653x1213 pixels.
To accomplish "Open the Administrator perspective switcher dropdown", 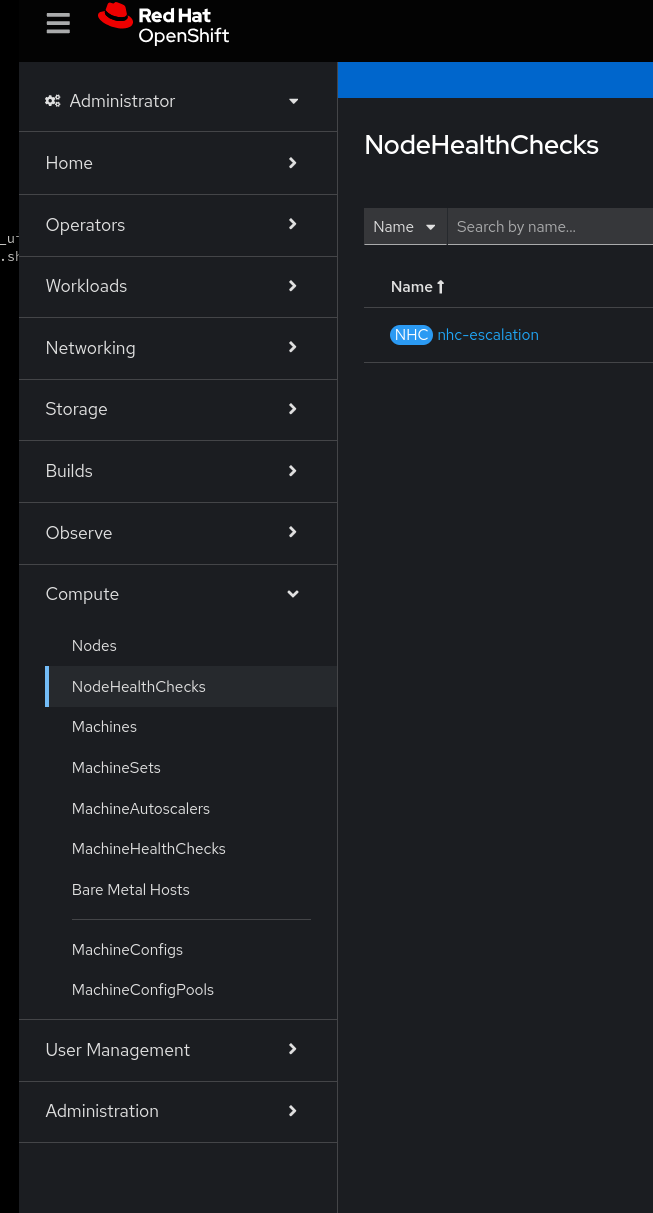I will (x=293, y=101).
